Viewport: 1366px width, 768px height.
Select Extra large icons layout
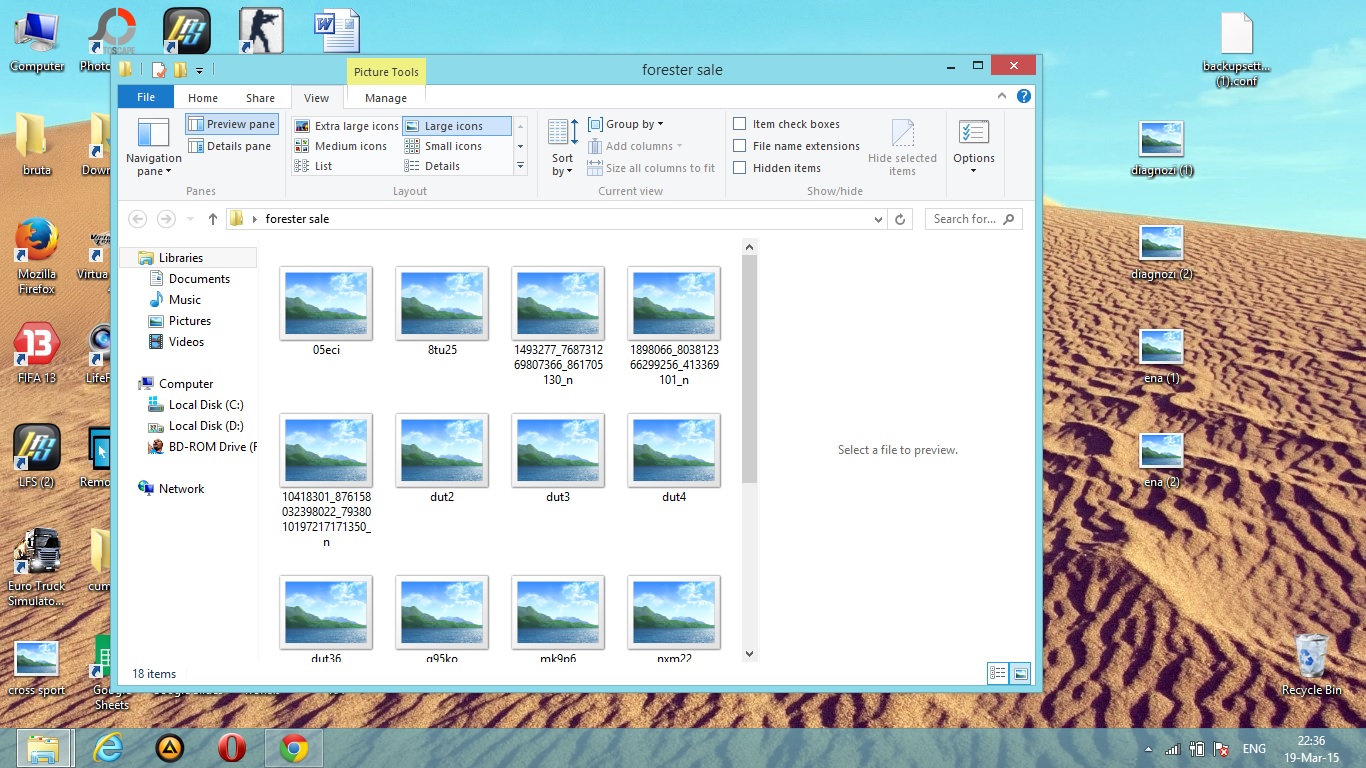pyautogui.click(x=347, y=126)
